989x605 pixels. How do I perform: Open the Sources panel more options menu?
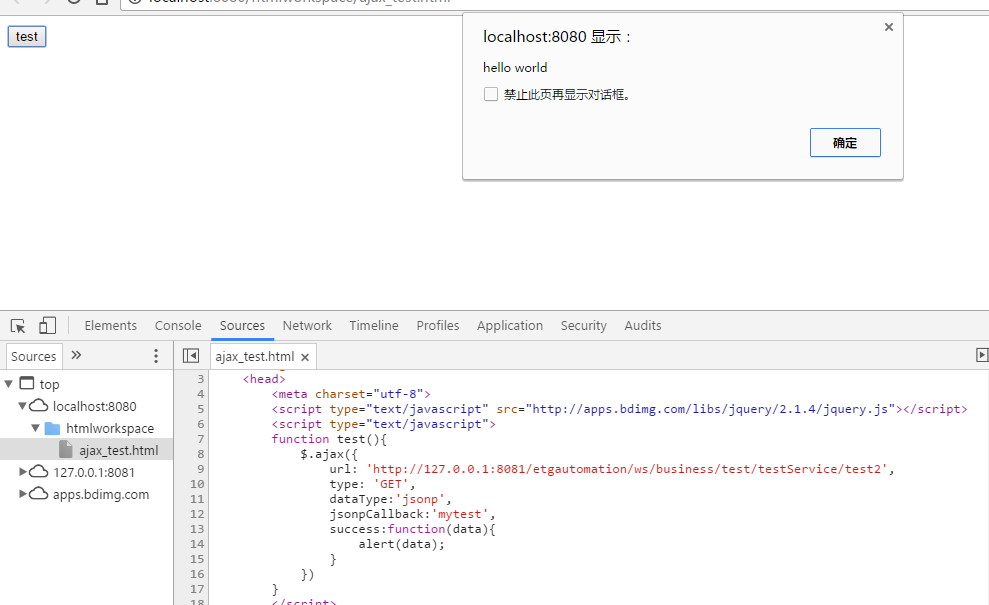tap(156, 356)
